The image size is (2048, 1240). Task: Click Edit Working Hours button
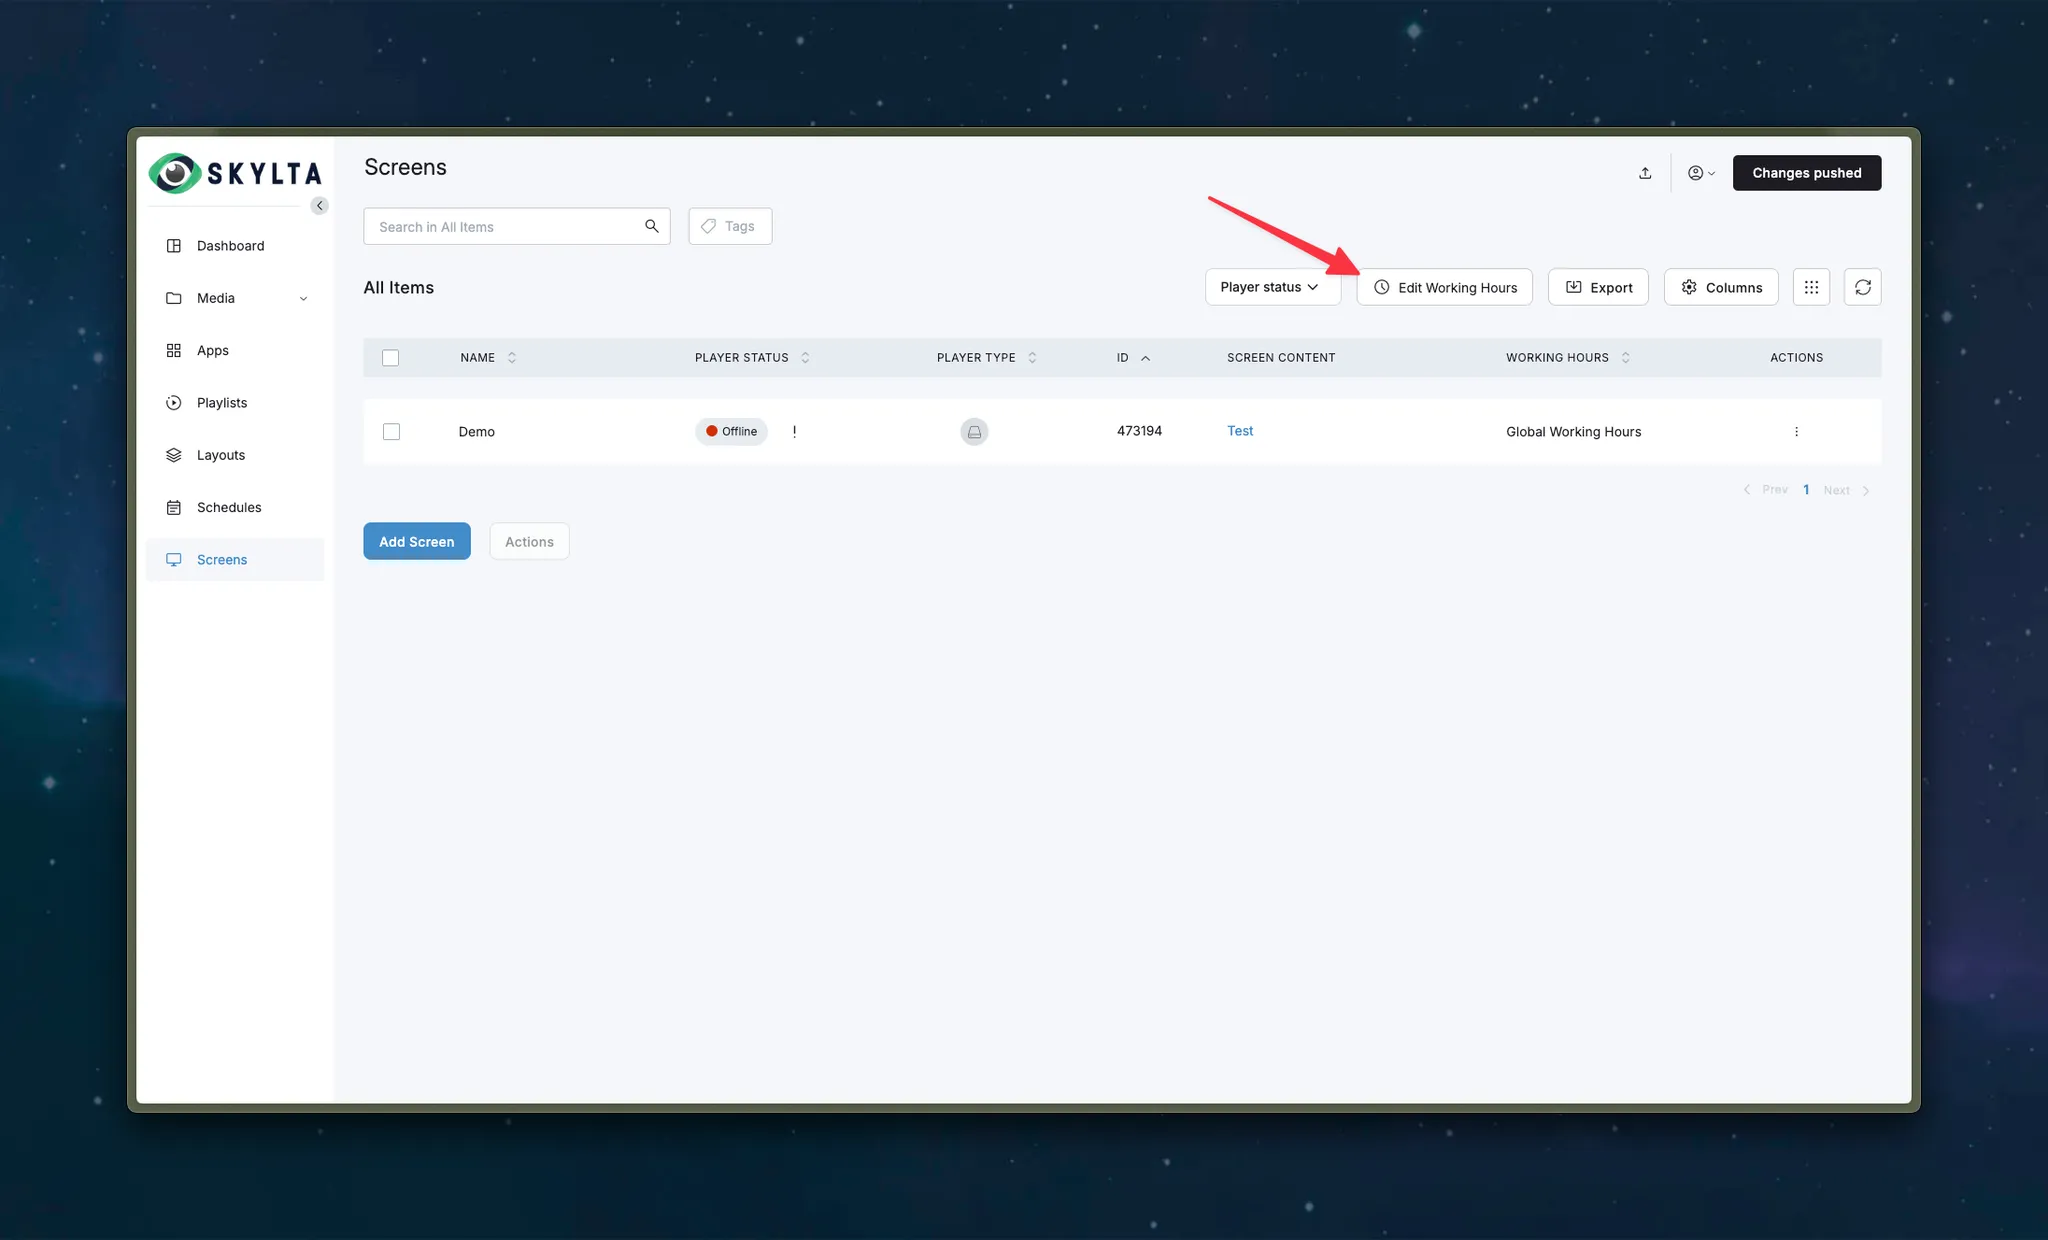(x=1445, y=287)
